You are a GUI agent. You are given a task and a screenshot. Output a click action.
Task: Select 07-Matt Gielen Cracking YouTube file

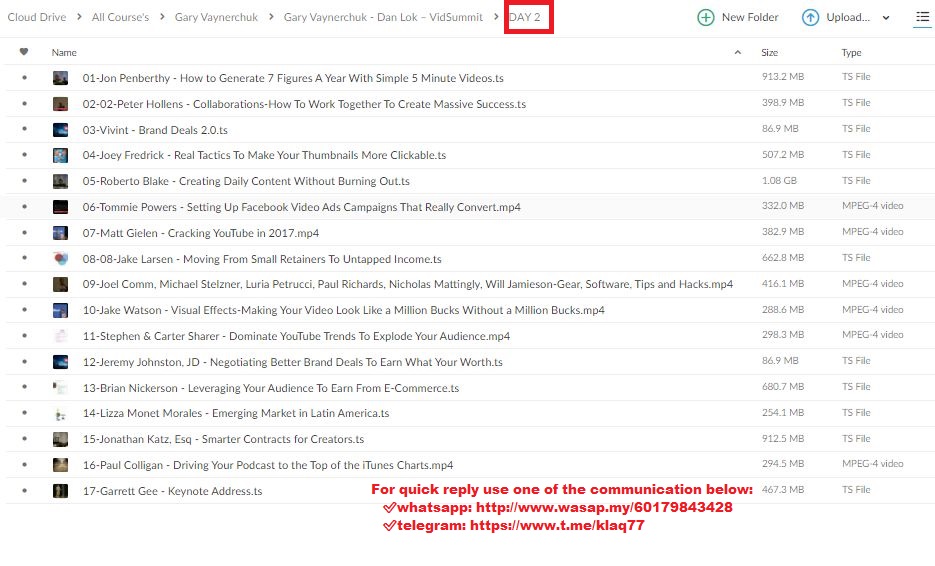coord(201,233)
